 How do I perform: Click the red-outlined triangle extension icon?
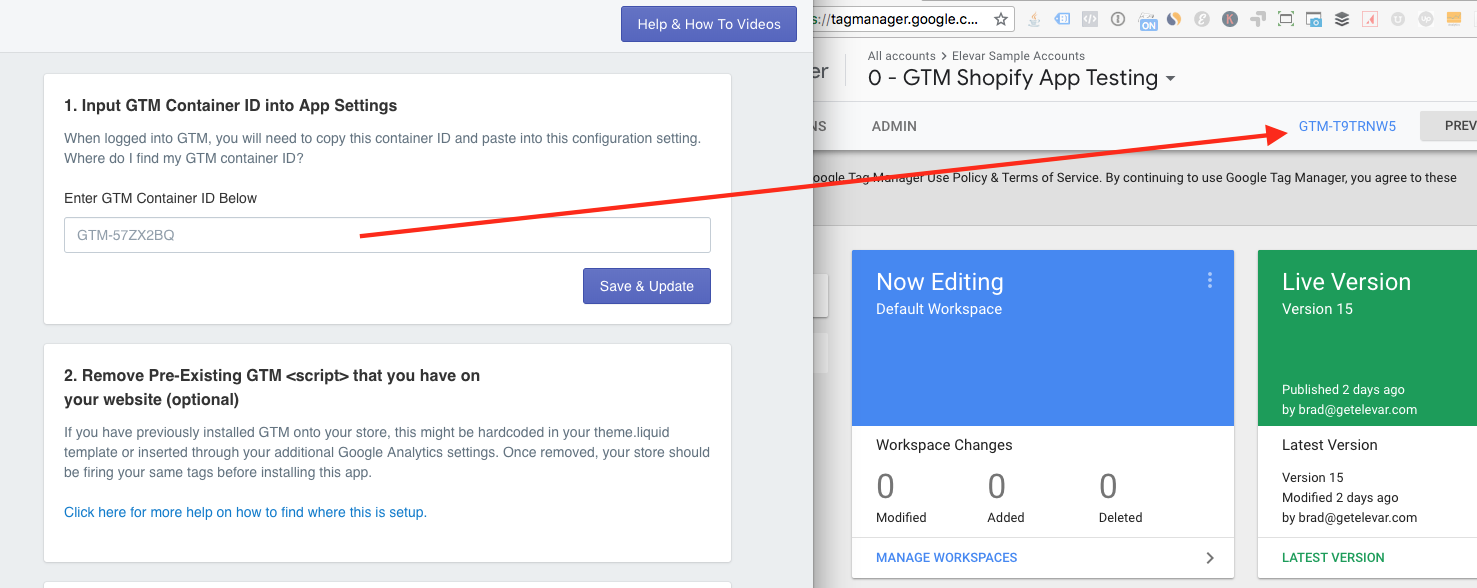(x=1370, y=19)
